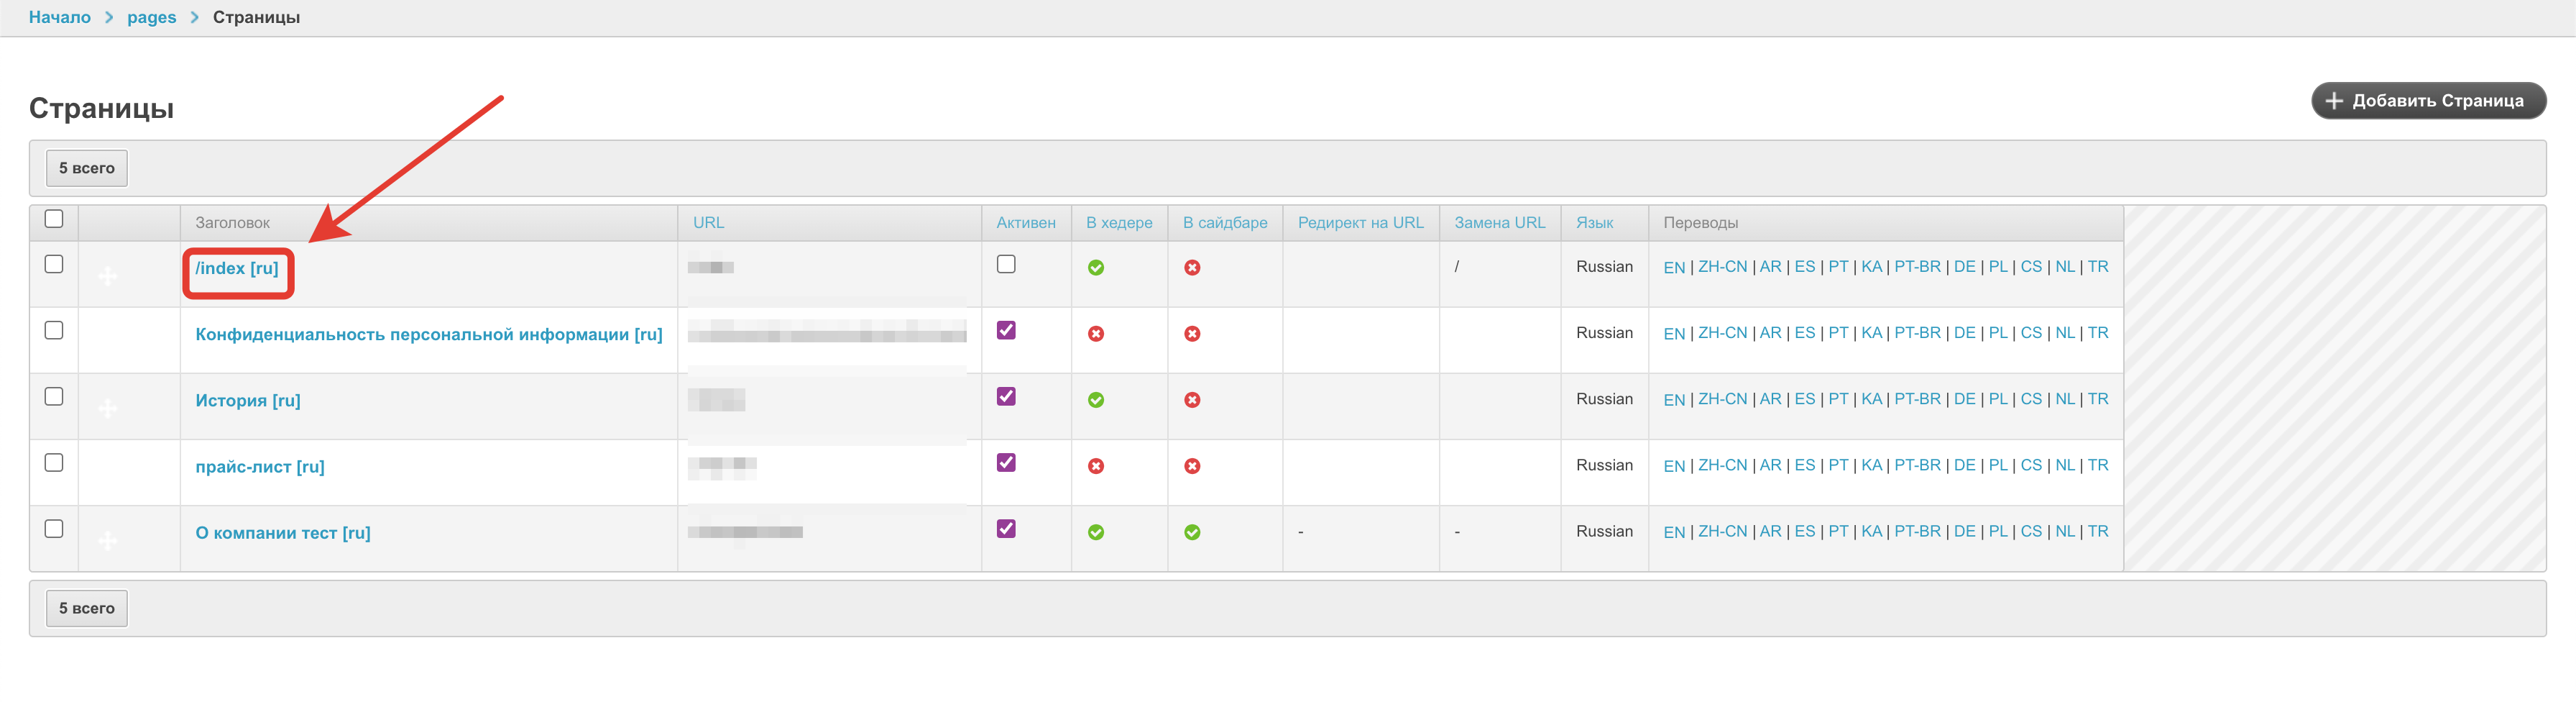
Task: Enable Активен checkbox for /index page
Action: pyautogui.click(x=1006, y=264)
